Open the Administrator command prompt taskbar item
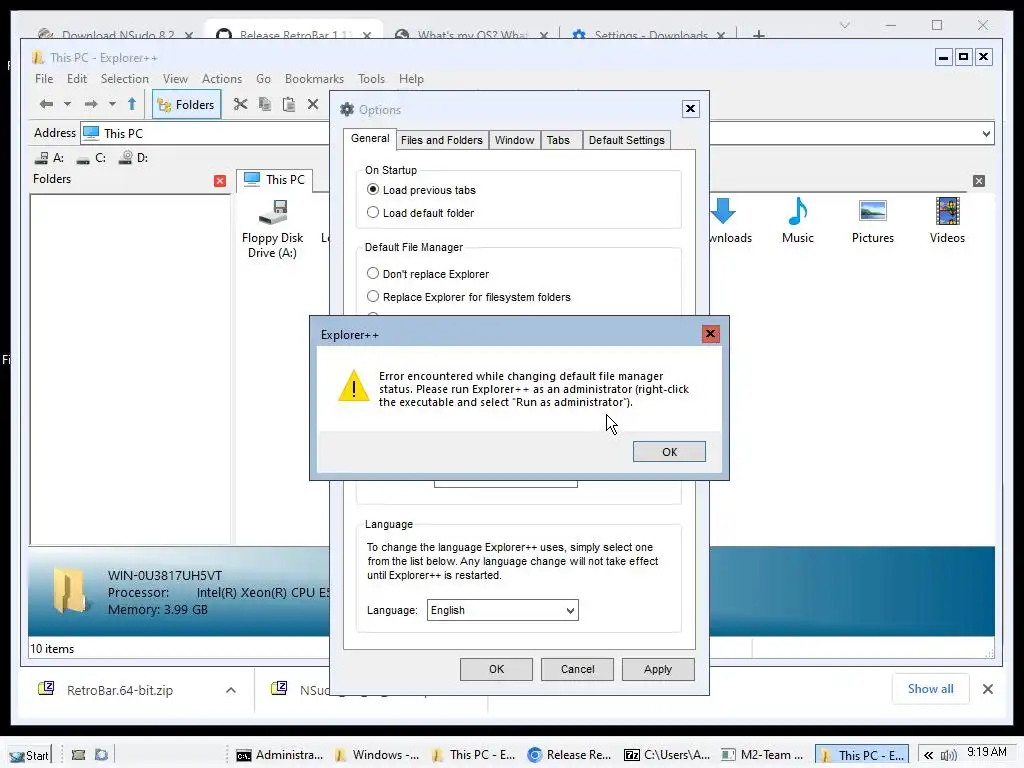Screen dimensions: 1024x768 click(x=280, y=755)
